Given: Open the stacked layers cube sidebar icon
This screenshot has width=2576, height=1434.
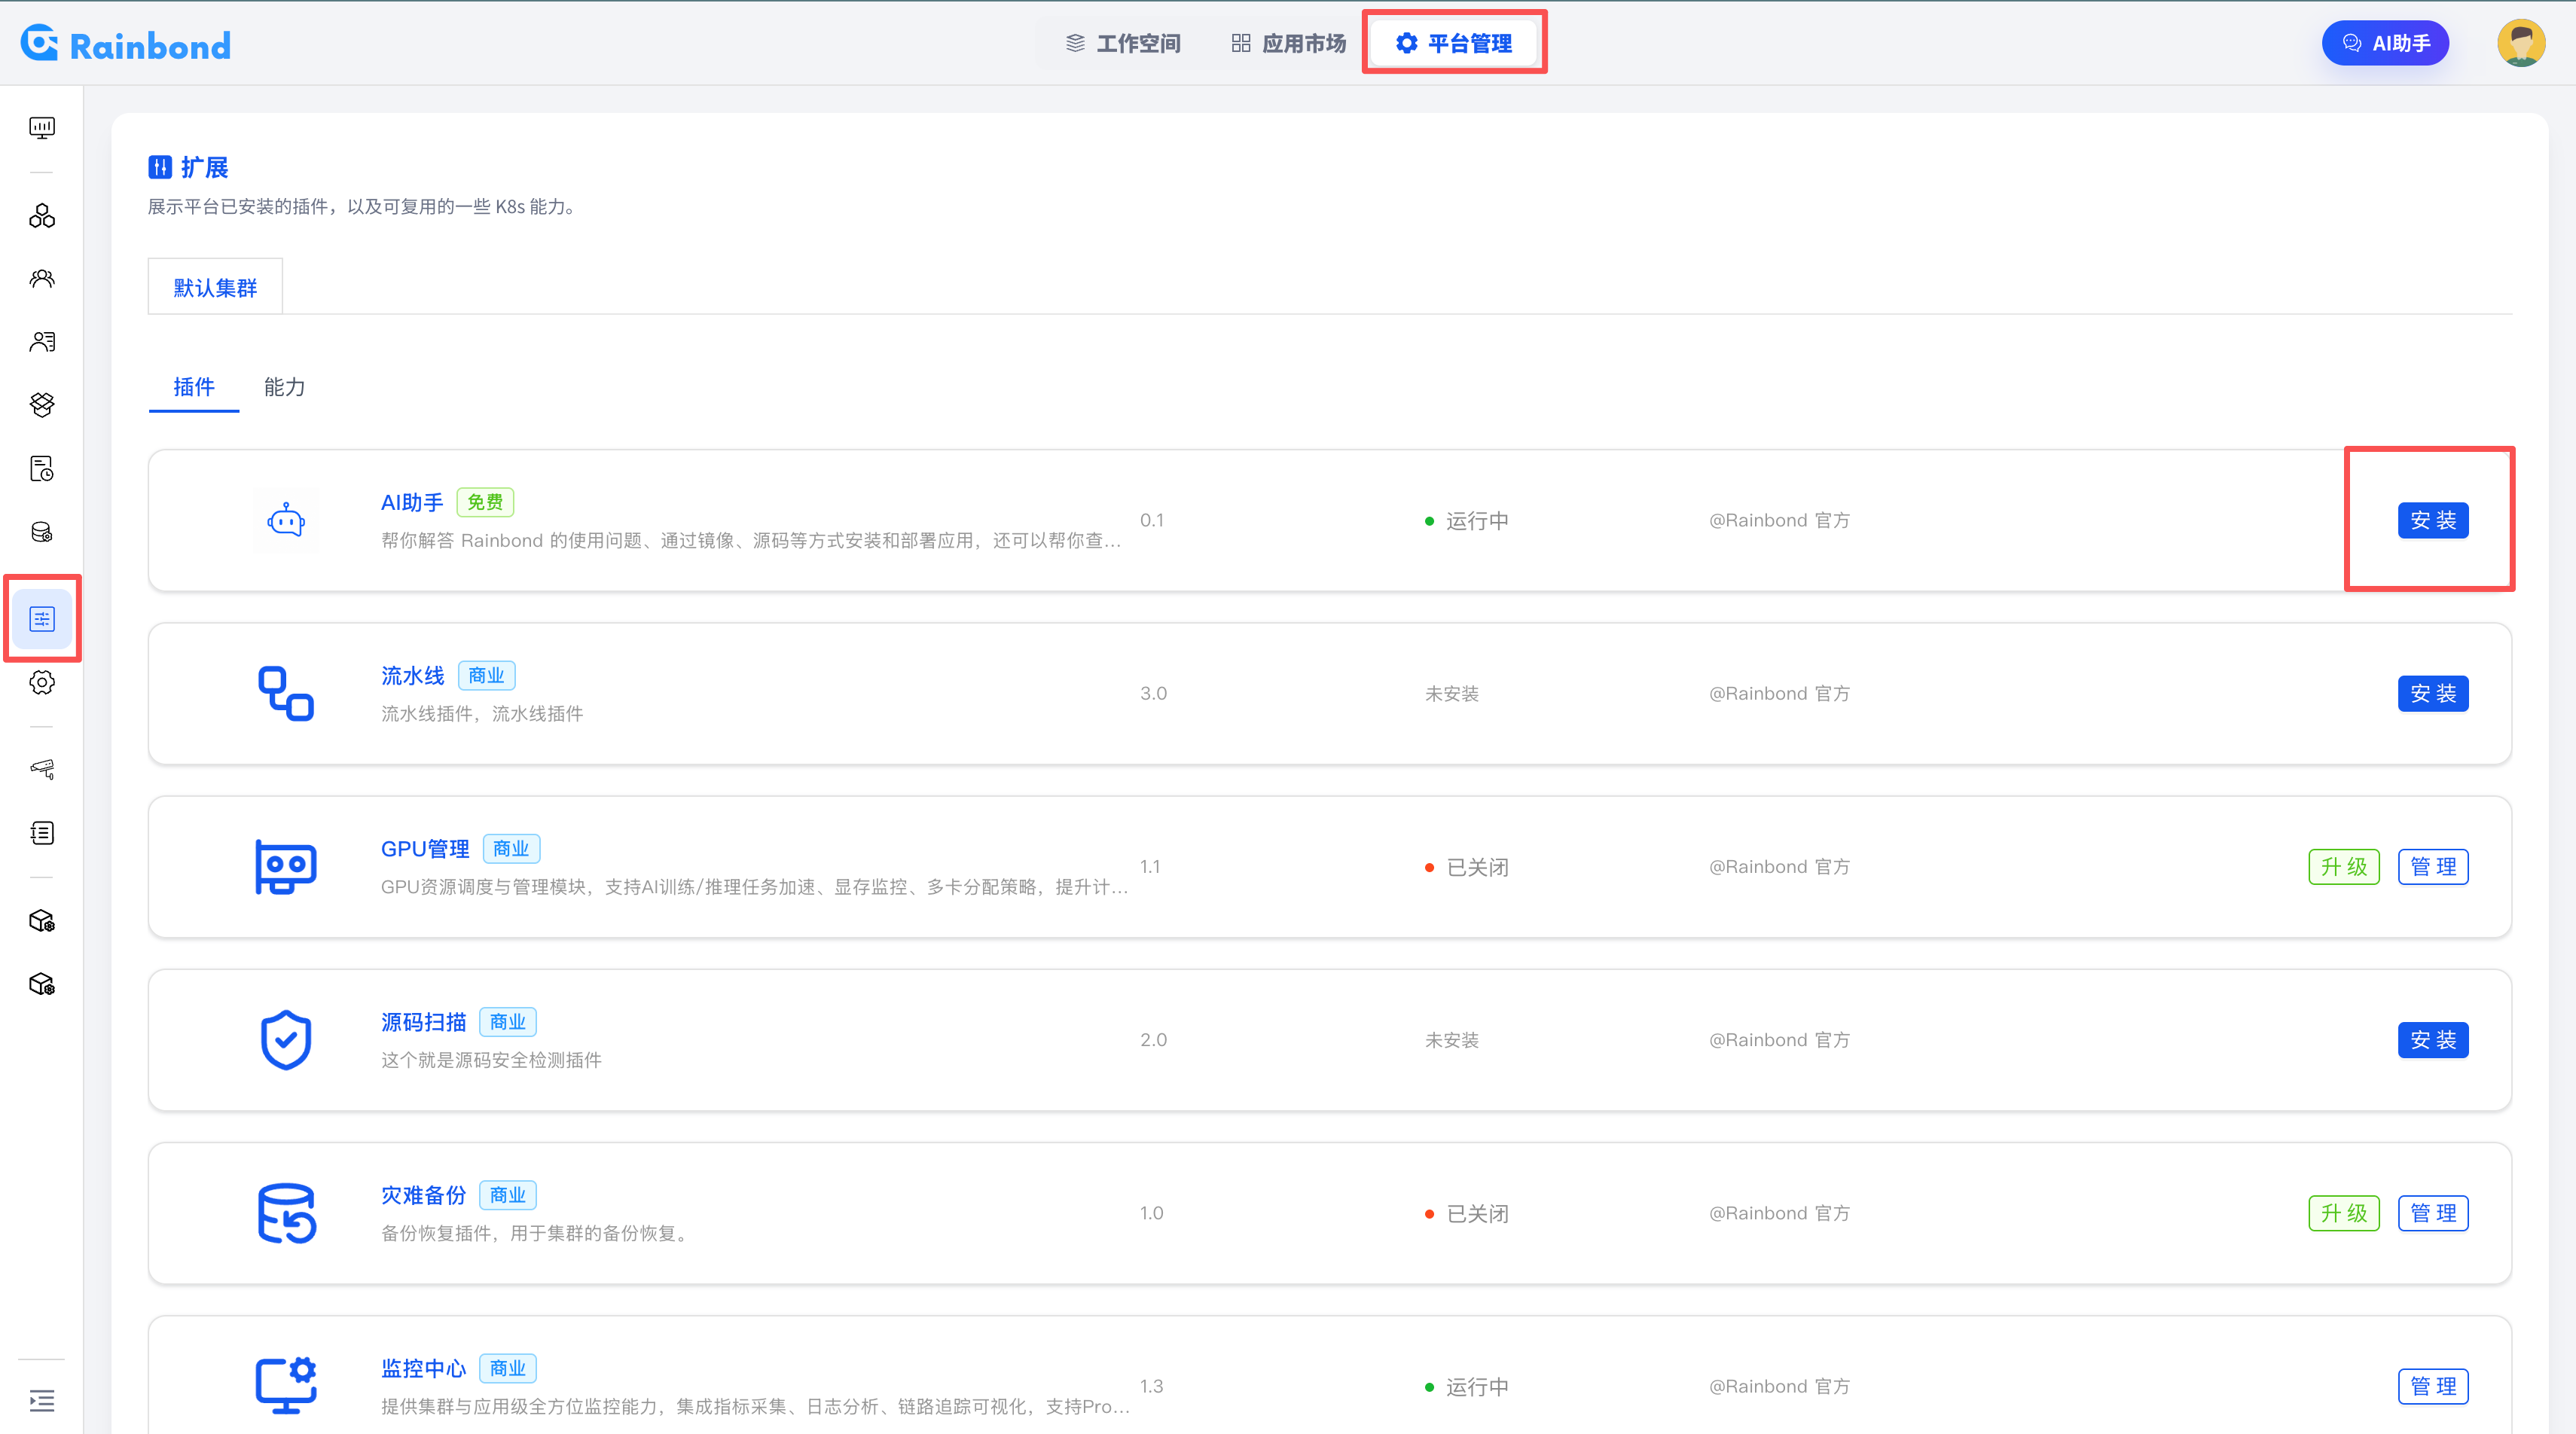Looking at the screenshot, I should coord(42,405).
